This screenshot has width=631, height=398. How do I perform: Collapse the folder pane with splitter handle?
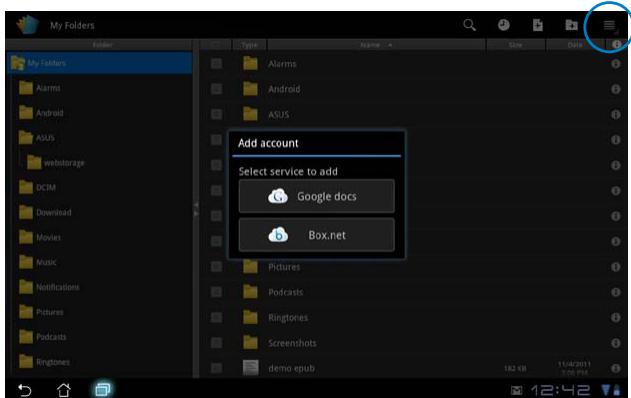pos(196,209)
